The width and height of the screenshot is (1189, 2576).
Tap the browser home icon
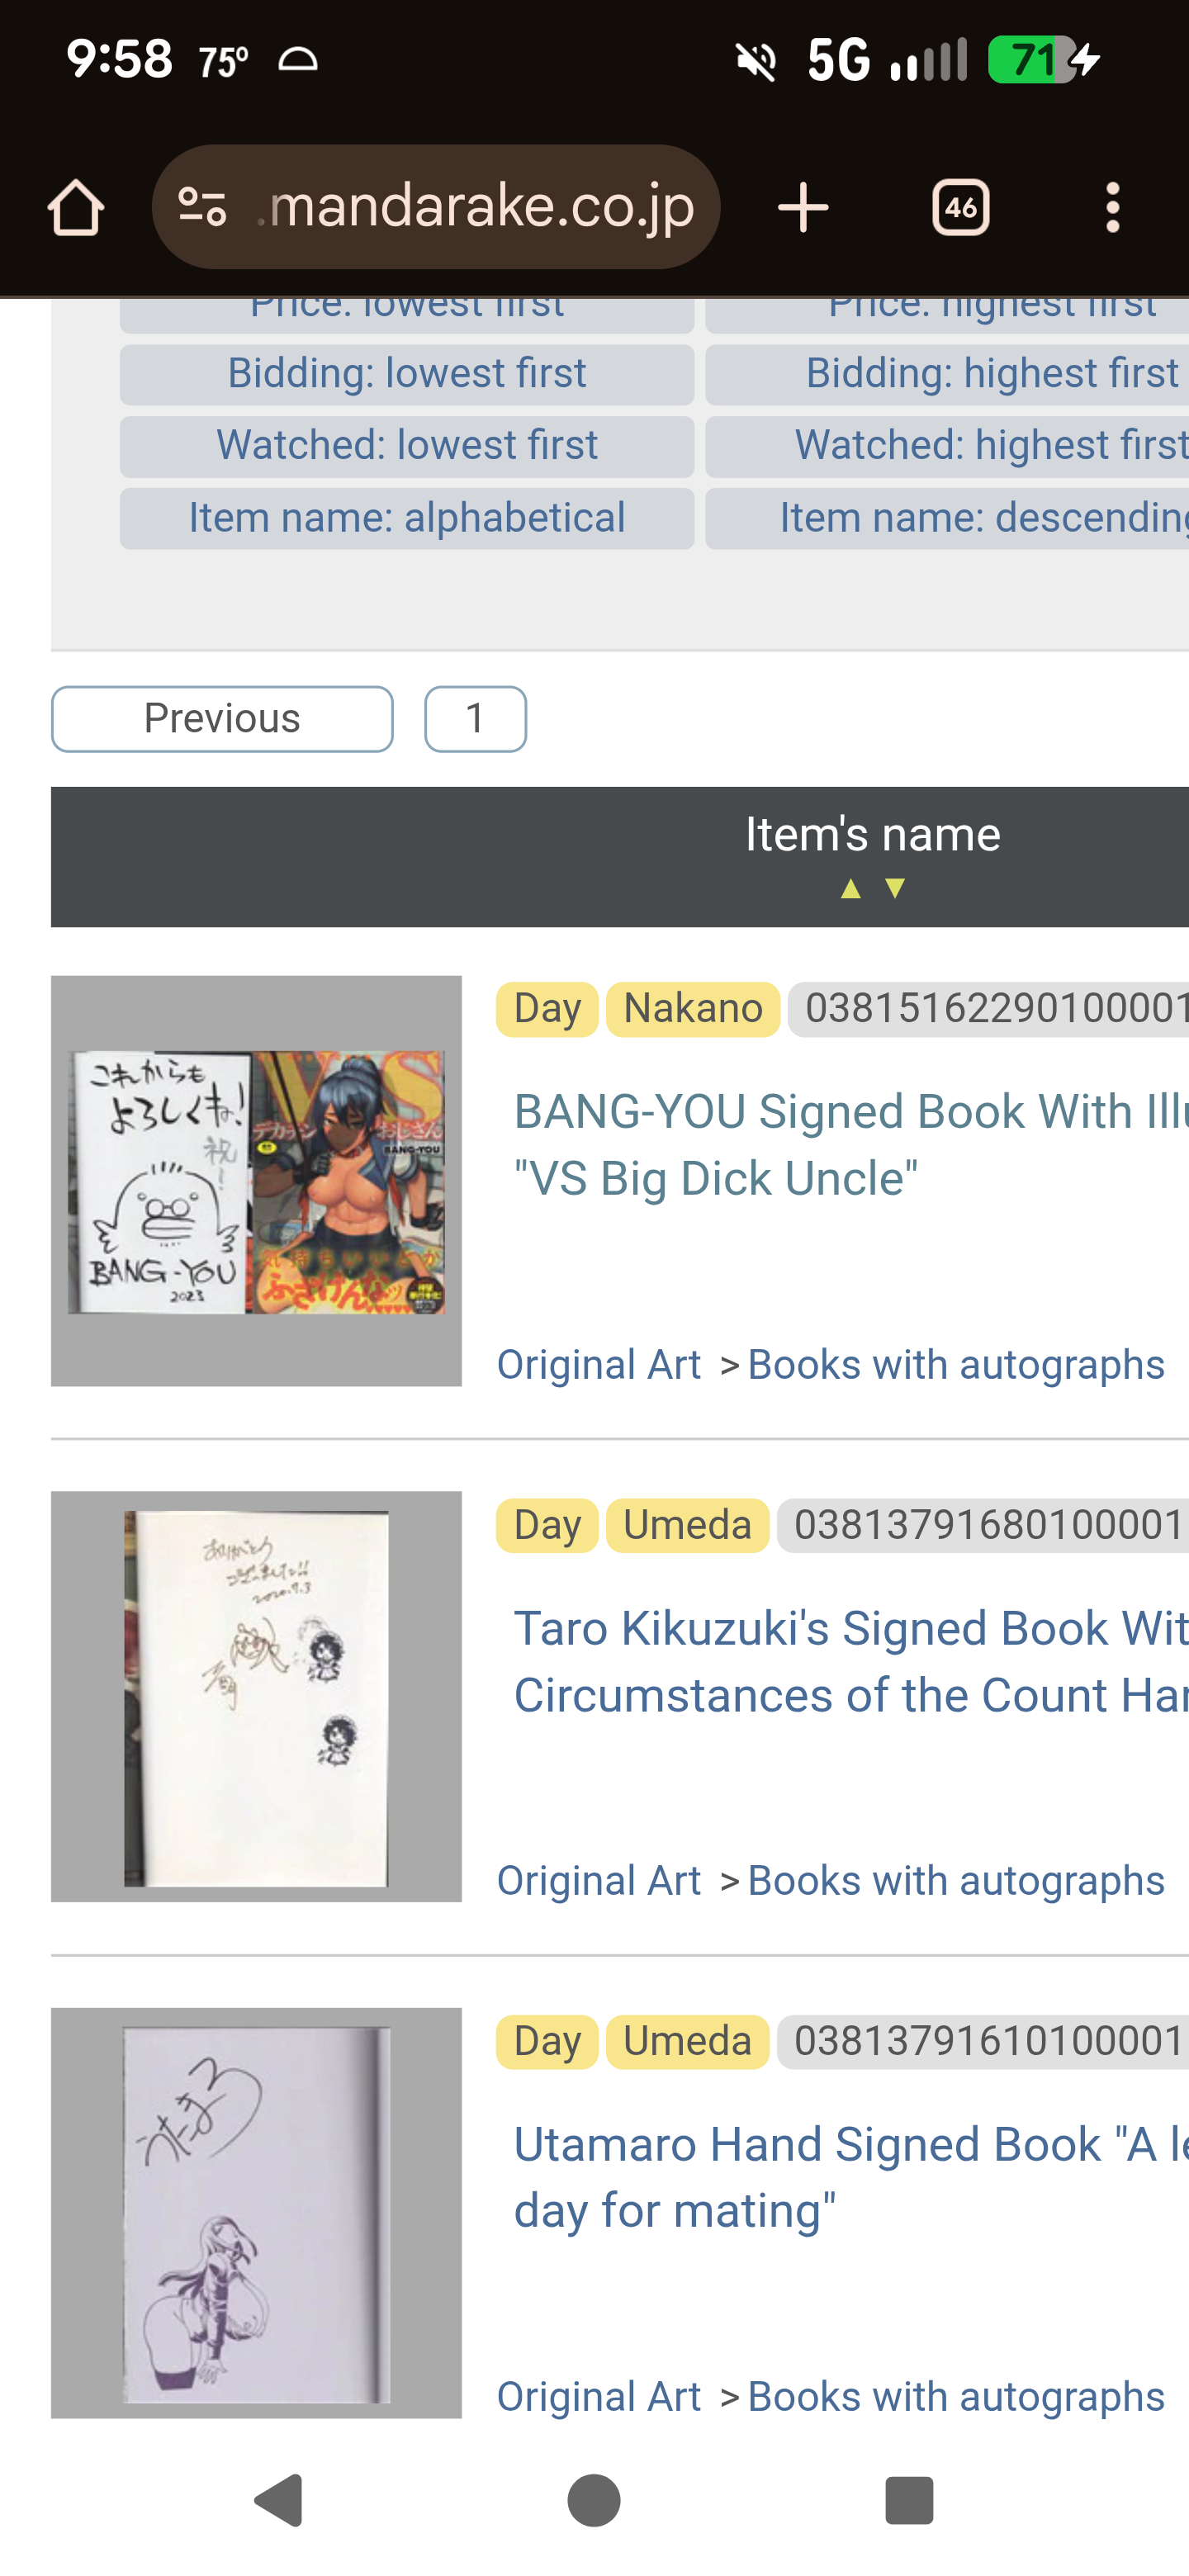[x=76, y=208]
